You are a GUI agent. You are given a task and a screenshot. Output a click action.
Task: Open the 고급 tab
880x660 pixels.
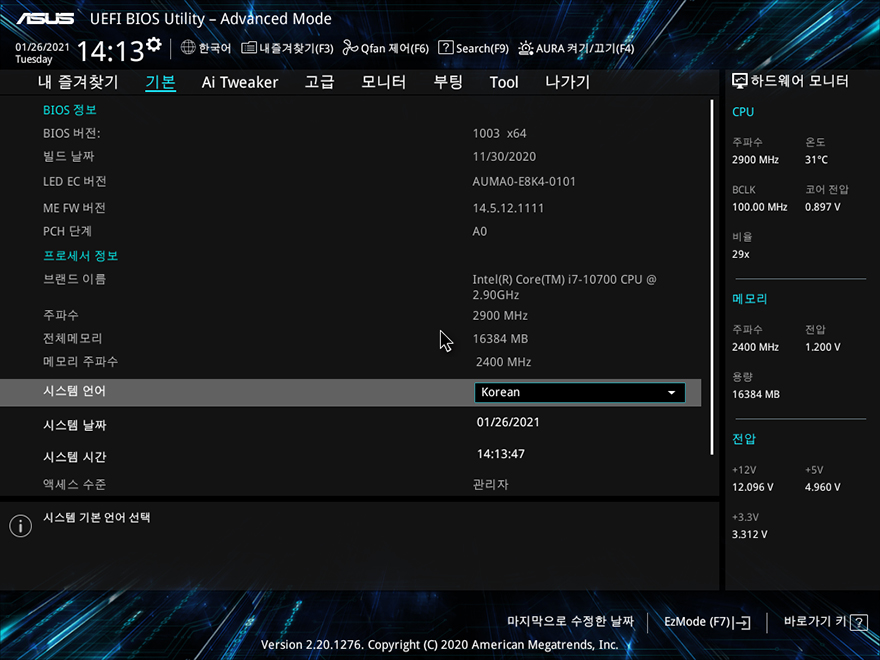point(319,82)
